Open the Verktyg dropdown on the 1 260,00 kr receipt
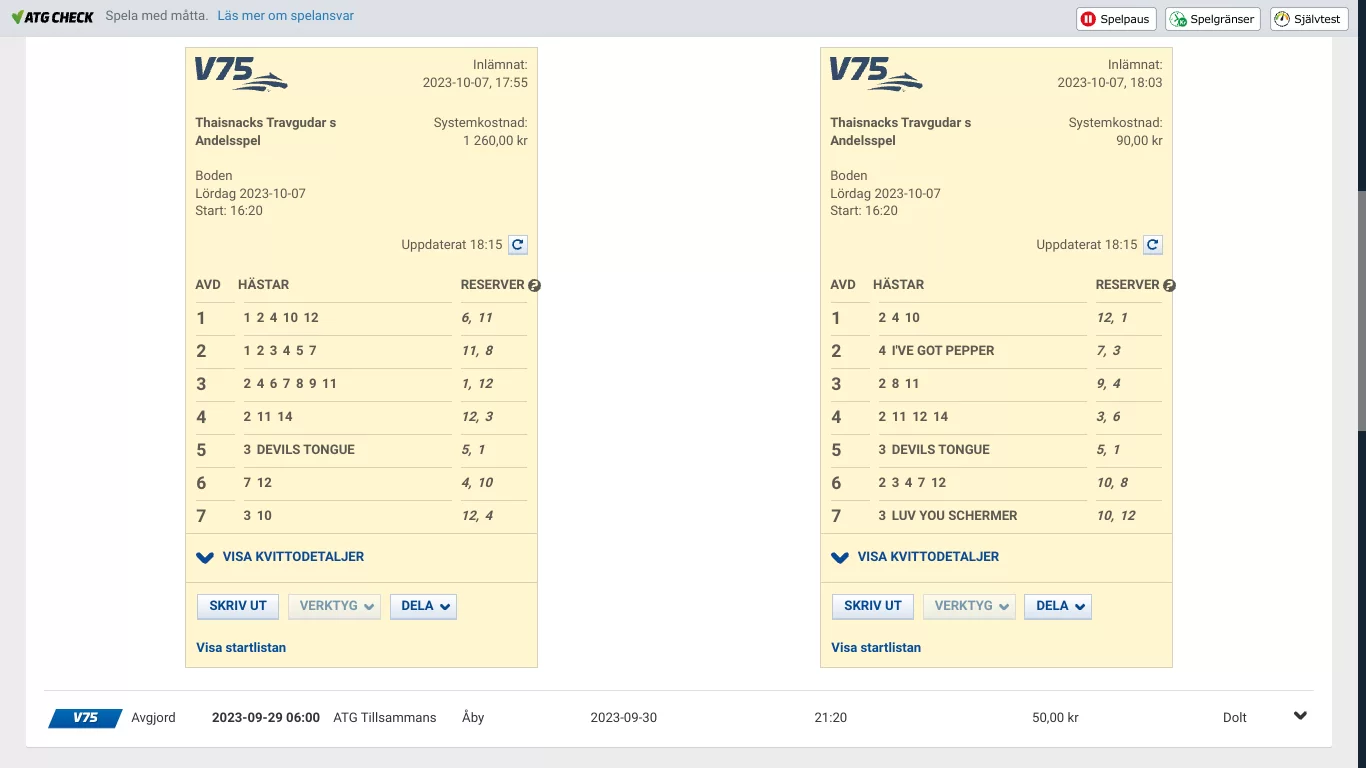 [334, 606]
